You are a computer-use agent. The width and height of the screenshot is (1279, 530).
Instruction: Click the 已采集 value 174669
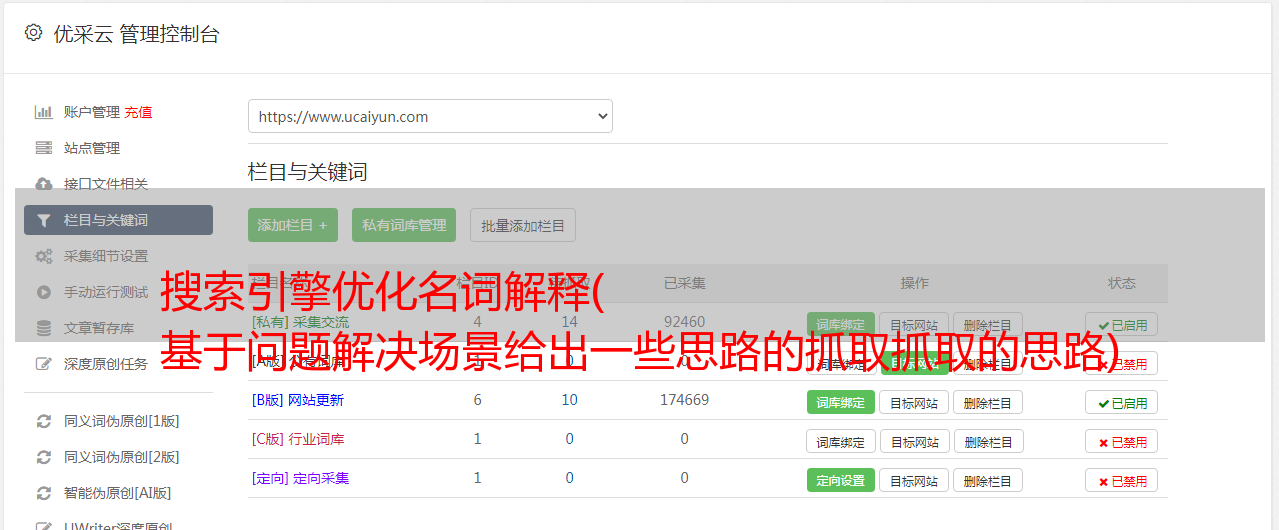coord(684,400)
